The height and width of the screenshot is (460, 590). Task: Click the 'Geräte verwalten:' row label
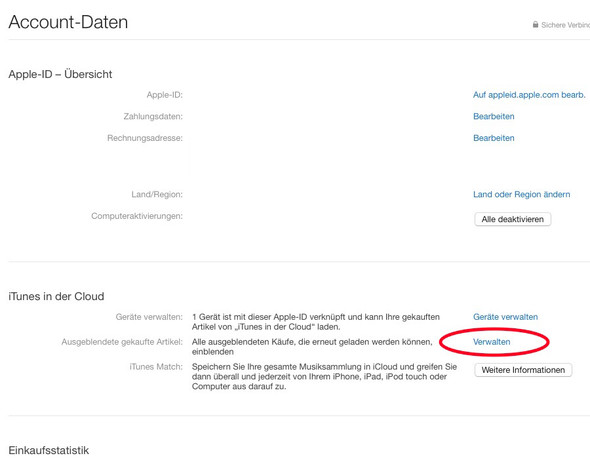[x=149, y=317]
